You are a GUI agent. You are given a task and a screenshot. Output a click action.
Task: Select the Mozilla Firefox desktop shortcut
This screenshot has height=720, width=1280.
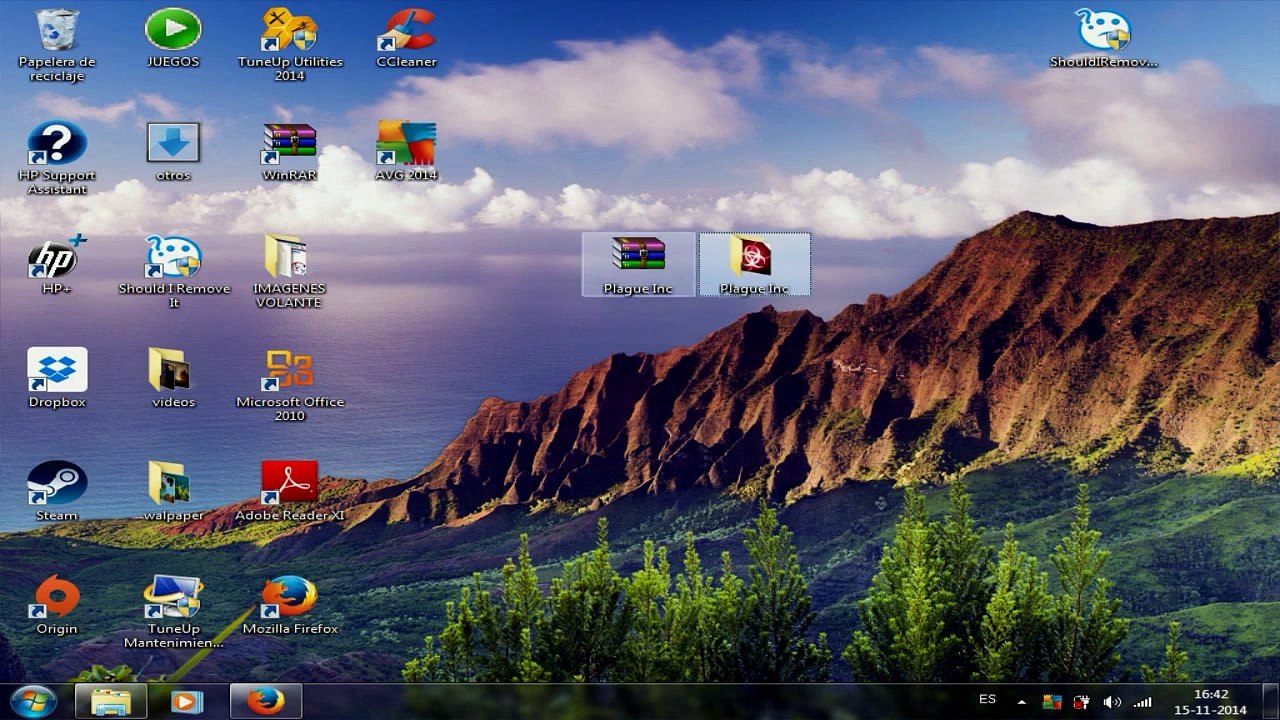290,605
